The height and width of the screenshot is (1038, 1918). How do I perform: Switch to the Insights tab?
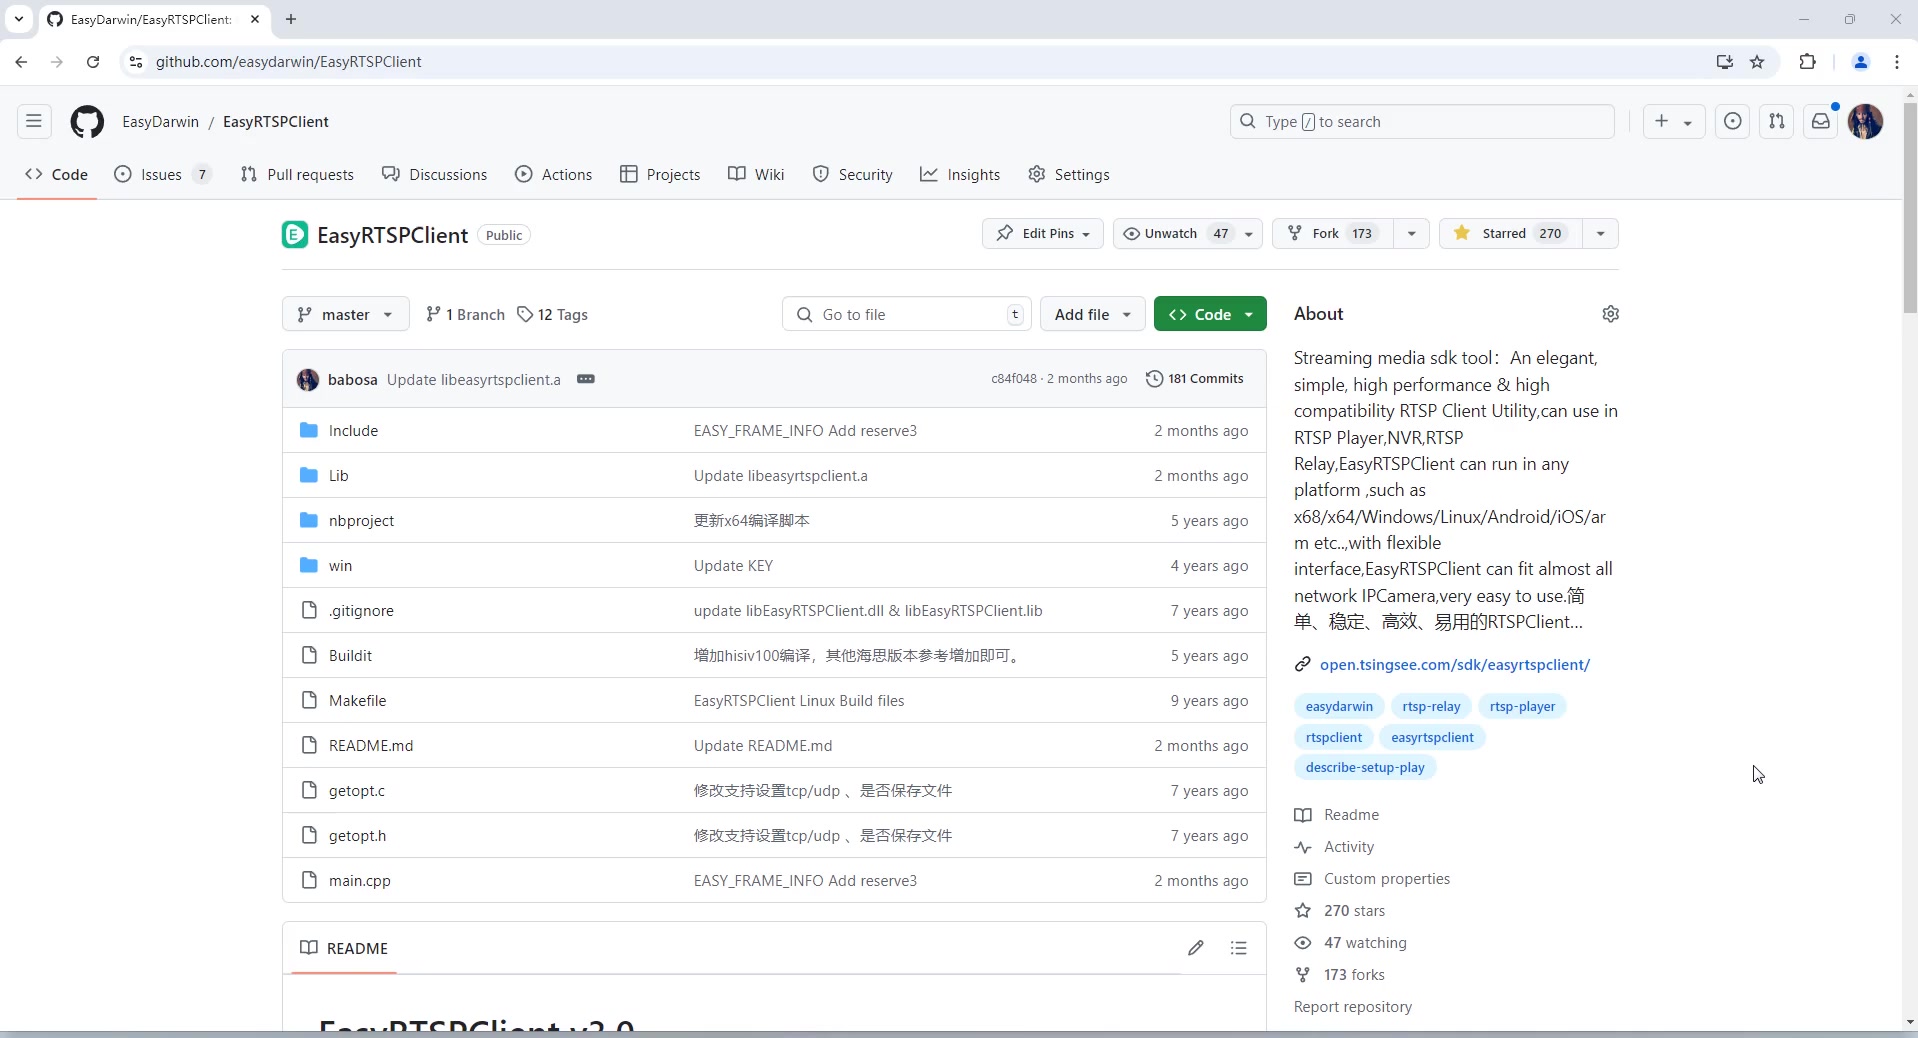[960, 175]
